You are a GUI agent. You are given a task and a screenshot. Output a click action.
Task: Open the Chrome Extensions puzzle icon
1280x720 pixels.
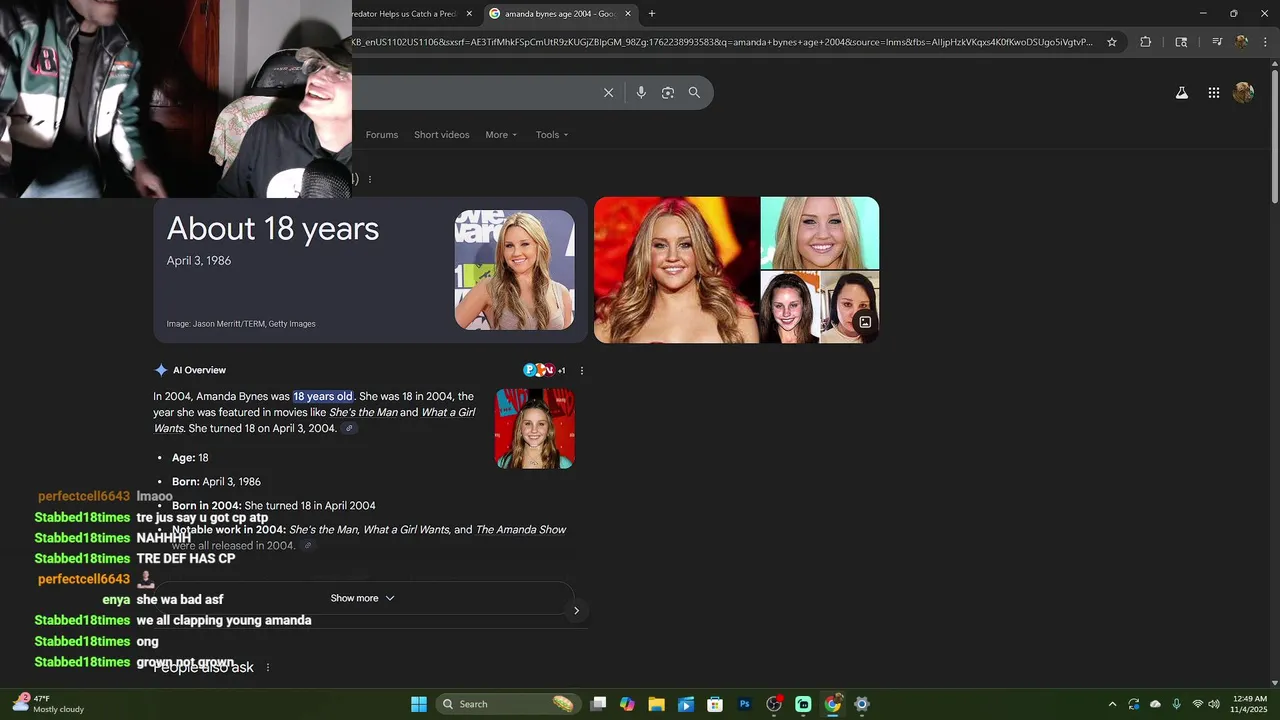coord(1146,42)
